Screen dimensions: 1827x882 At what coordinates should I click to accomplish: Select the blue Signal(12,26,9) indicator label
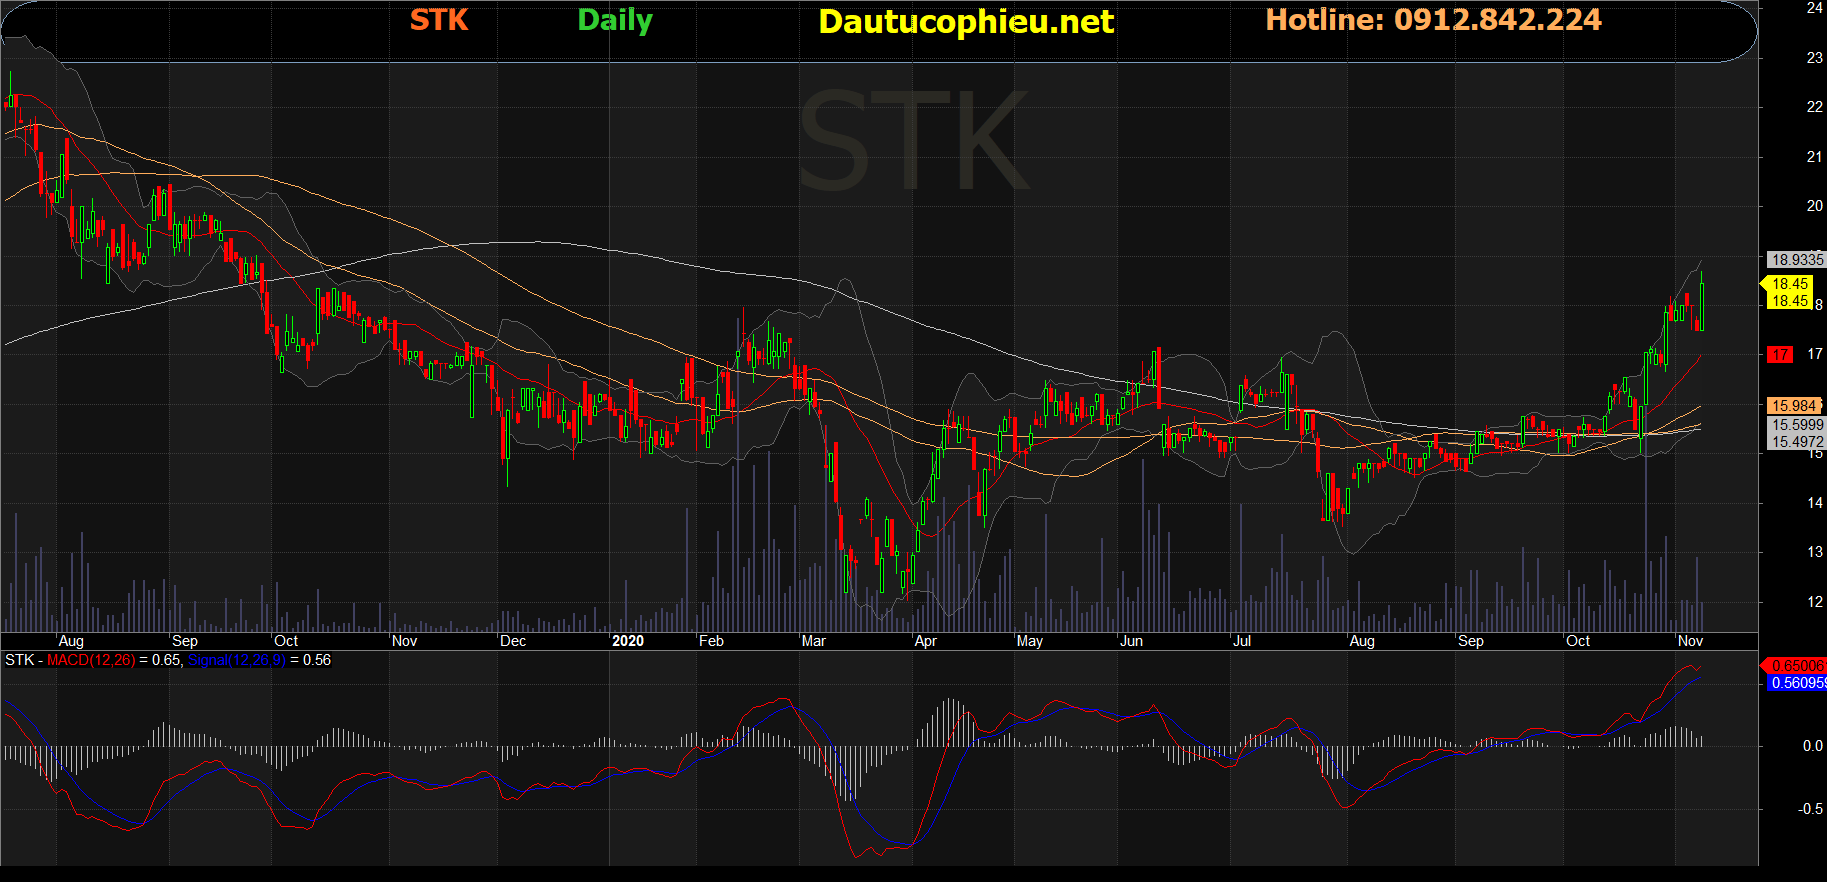pos(237,660)
